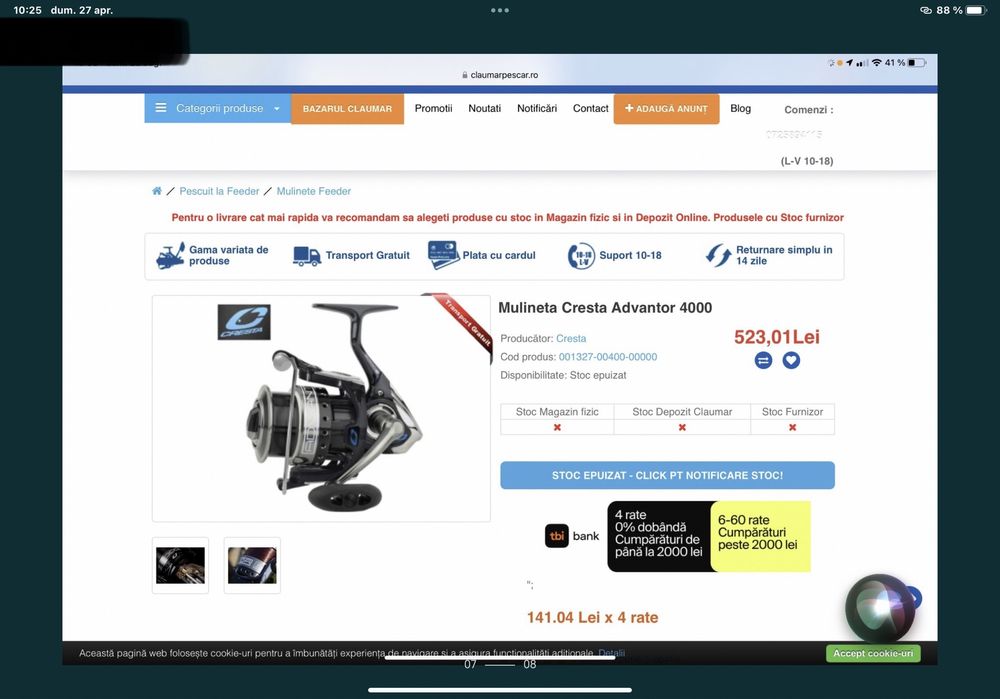Click the Adauga Anunt button
The image size is (1000, 699).
point(666,108)
